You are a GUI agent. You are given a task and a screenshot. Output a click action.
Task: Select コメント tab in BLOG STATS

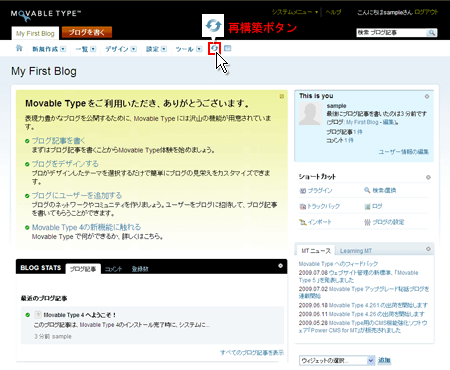tap(113, 269)
